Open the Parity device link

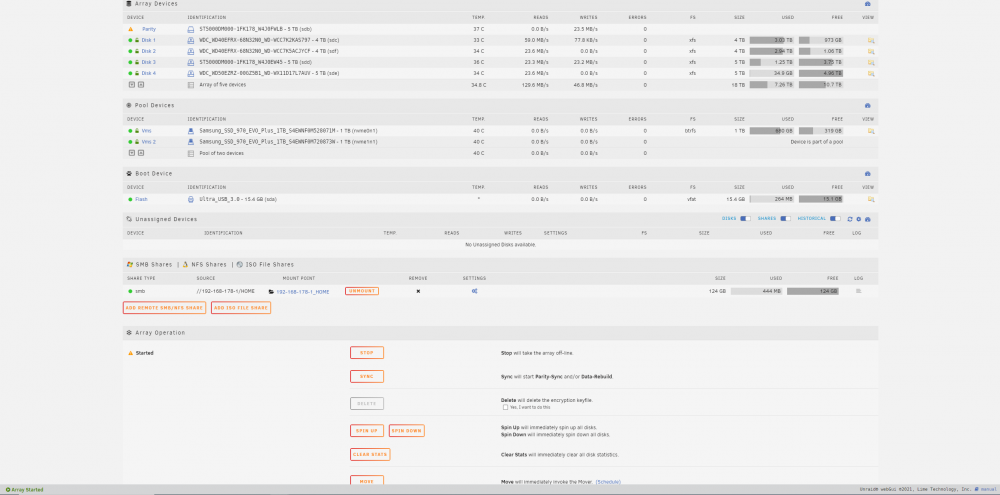[149, 29]
